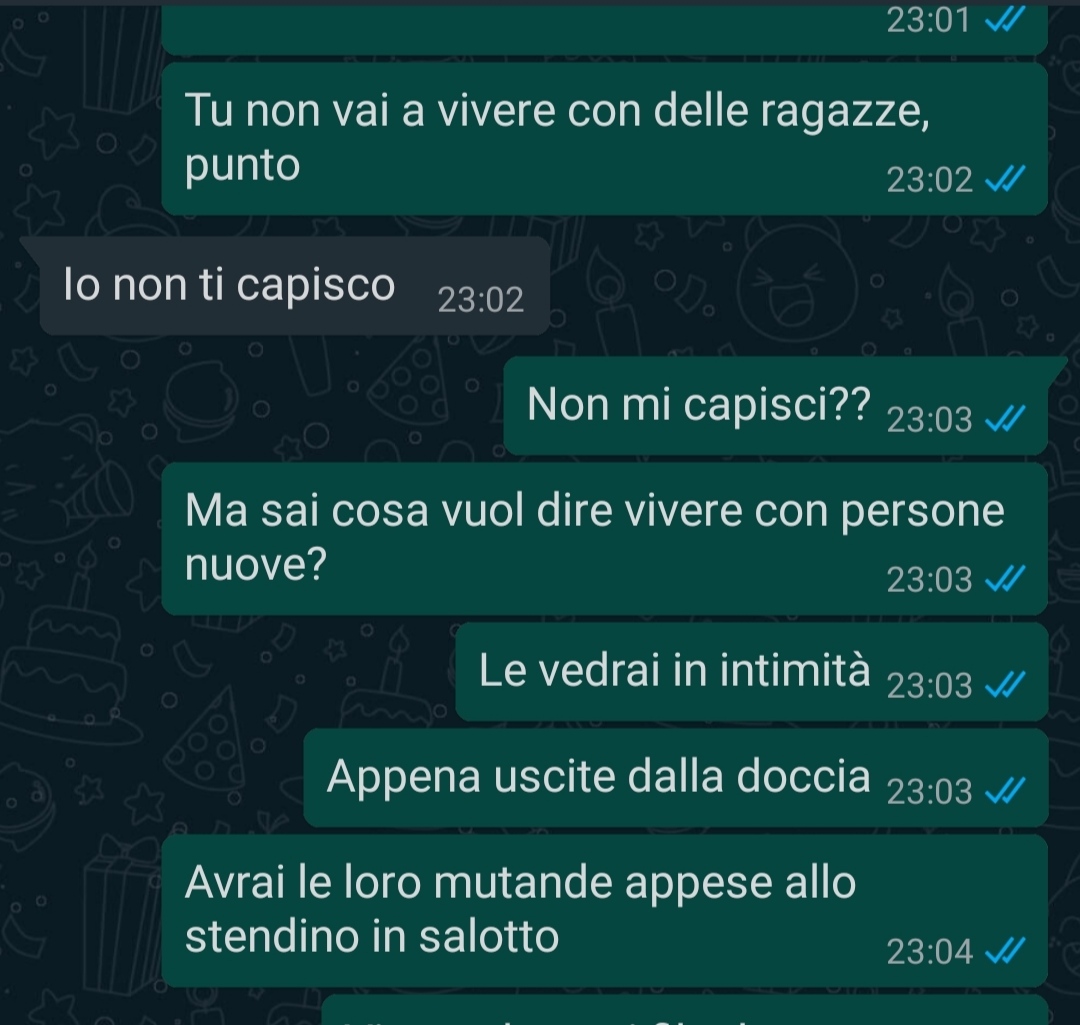Select the "Le vedrai in intimità" bubble
This screenshot has width=1080, height=1025.
coord(751,672)
